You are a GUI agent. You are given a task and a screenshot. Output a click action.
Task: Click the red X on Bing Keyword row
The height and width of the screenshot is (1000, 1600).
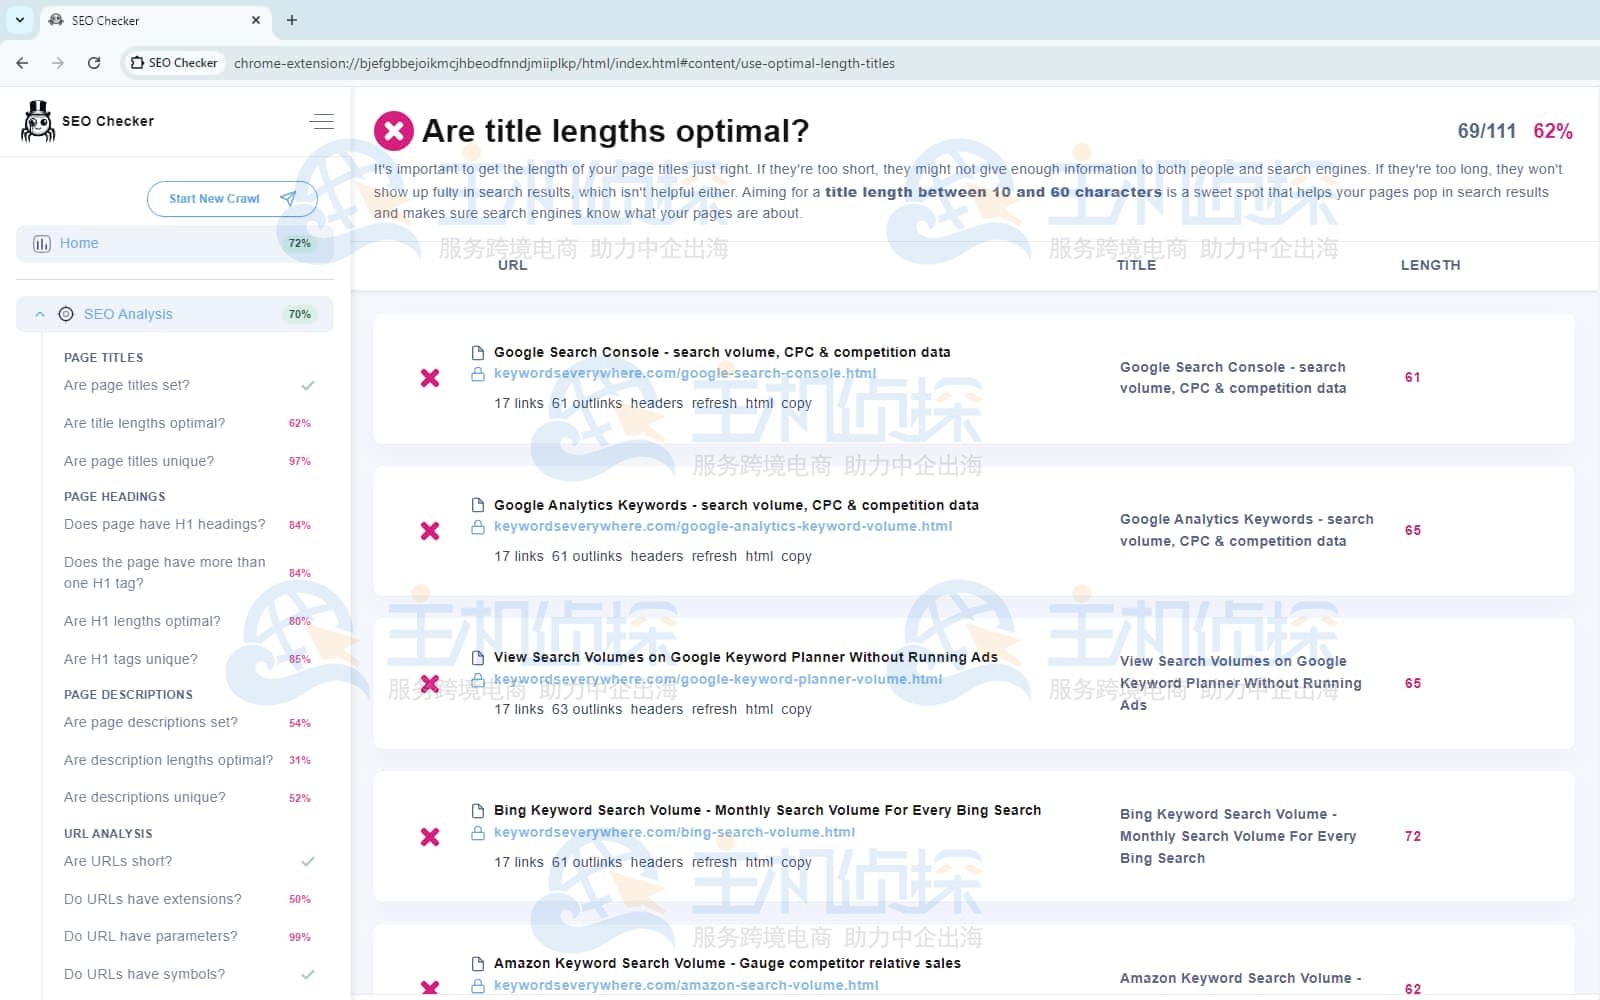(430, 837)
